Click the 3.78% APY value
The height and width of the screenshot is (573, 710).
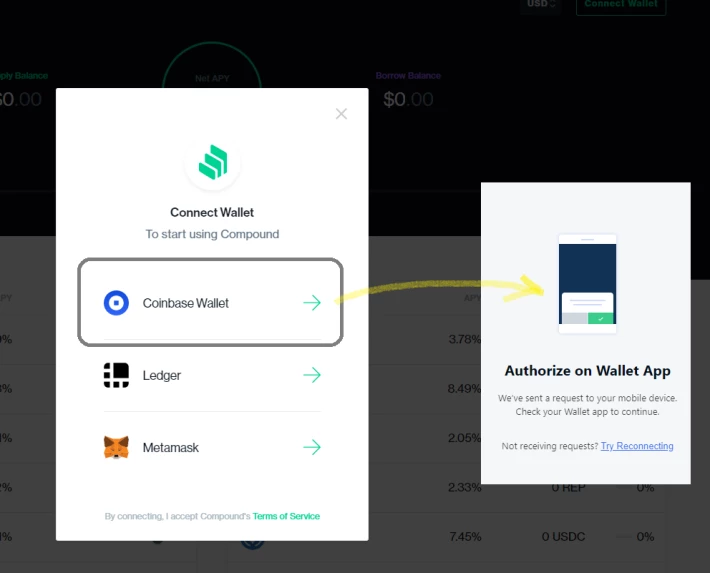465,339
